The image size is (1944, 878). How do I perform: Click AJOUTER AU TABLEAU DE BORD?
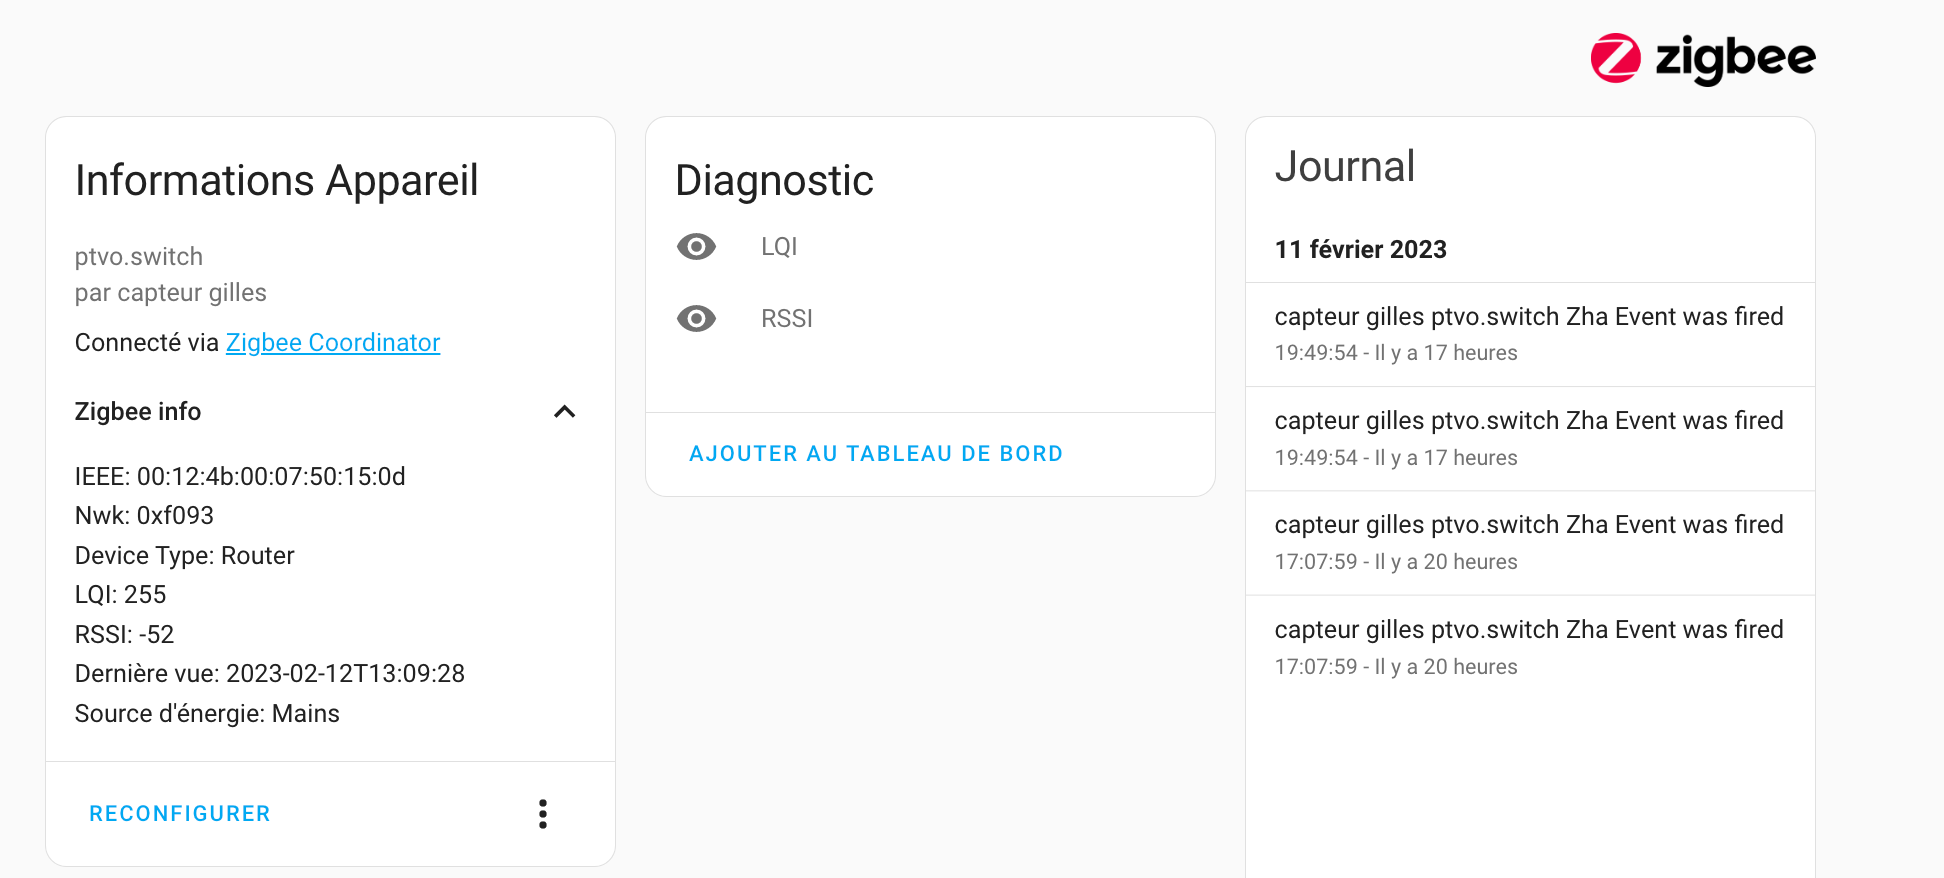pyautogui.click(x=876, y=454)
